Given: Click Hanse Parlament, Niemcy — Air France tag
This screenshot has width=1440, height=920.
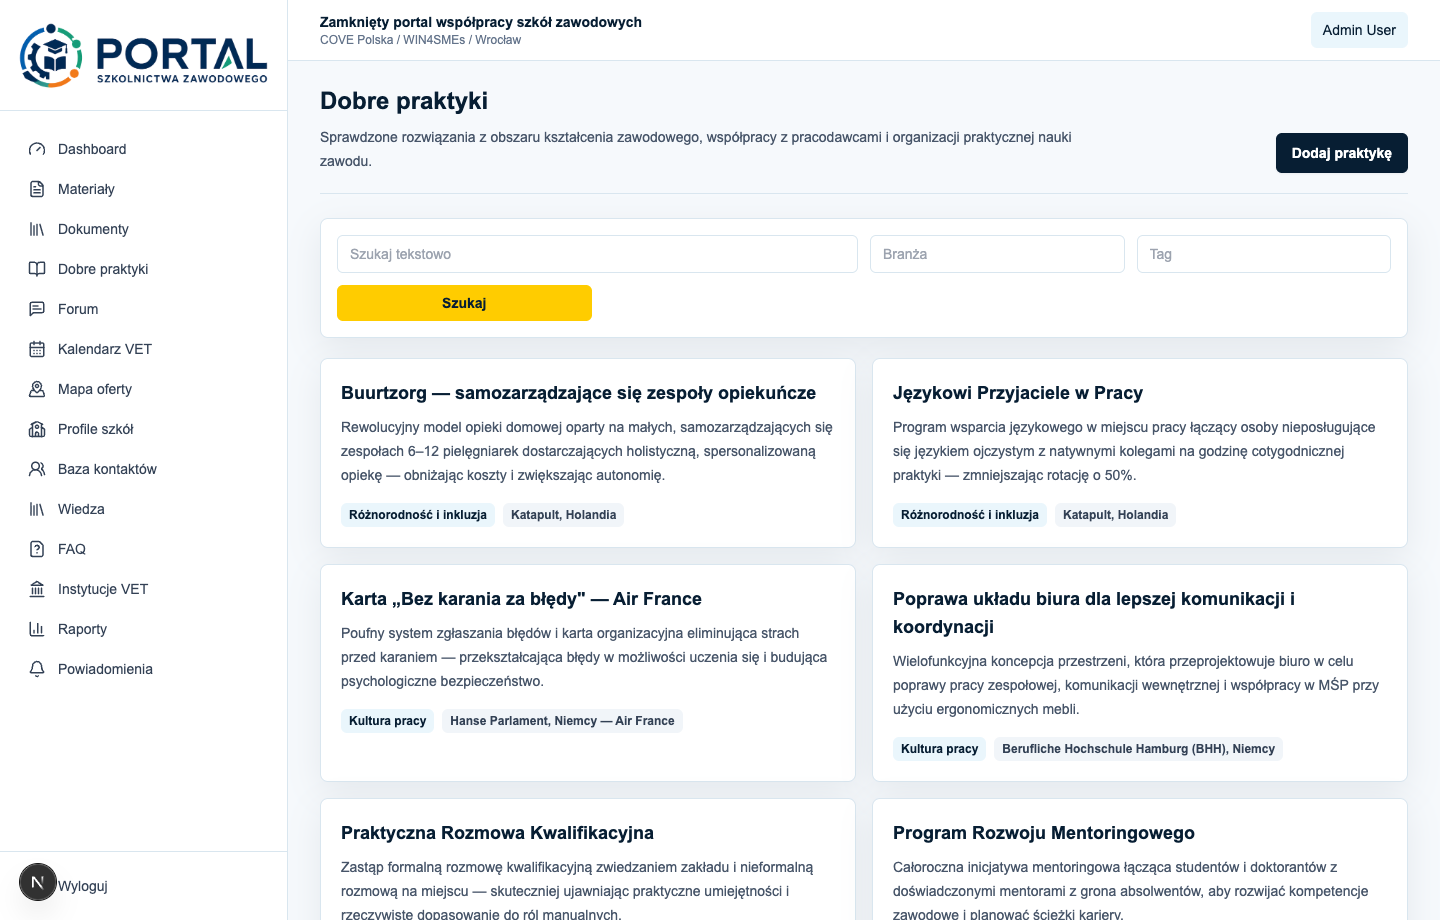Looking at the screenshot, I should [x=562, y=721].
